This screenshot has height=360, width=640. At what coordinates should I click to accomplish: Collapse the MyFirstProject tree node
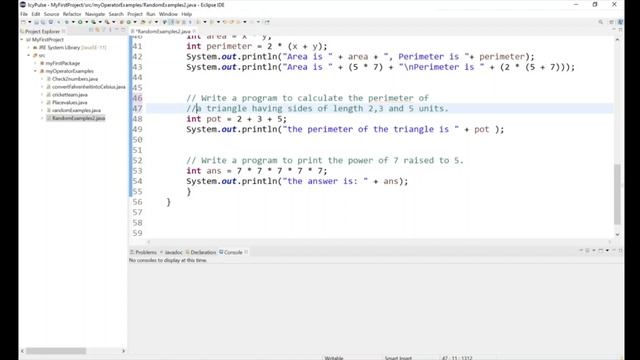[22, 40]
